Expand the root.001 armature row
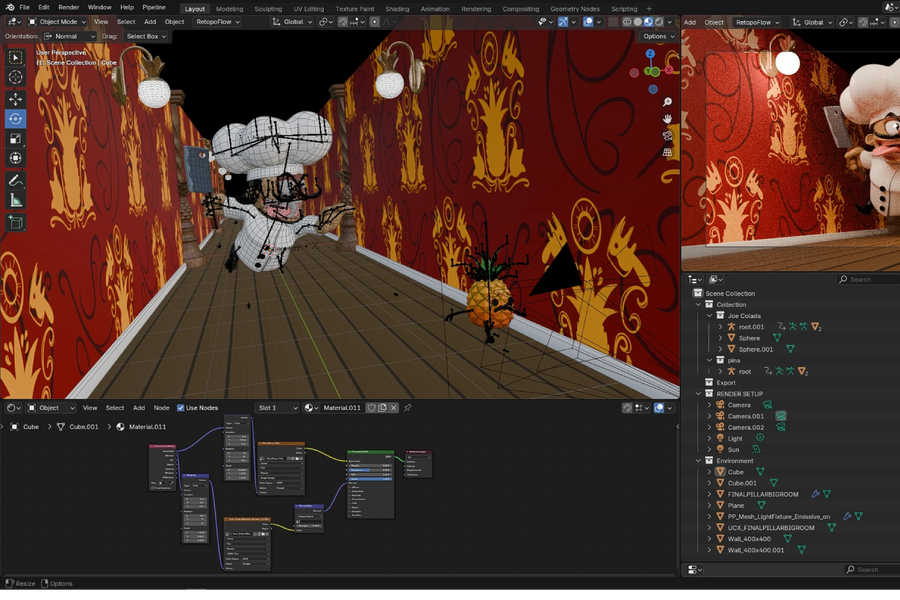This screenshot has height=600, width=900. coord(720,327)
